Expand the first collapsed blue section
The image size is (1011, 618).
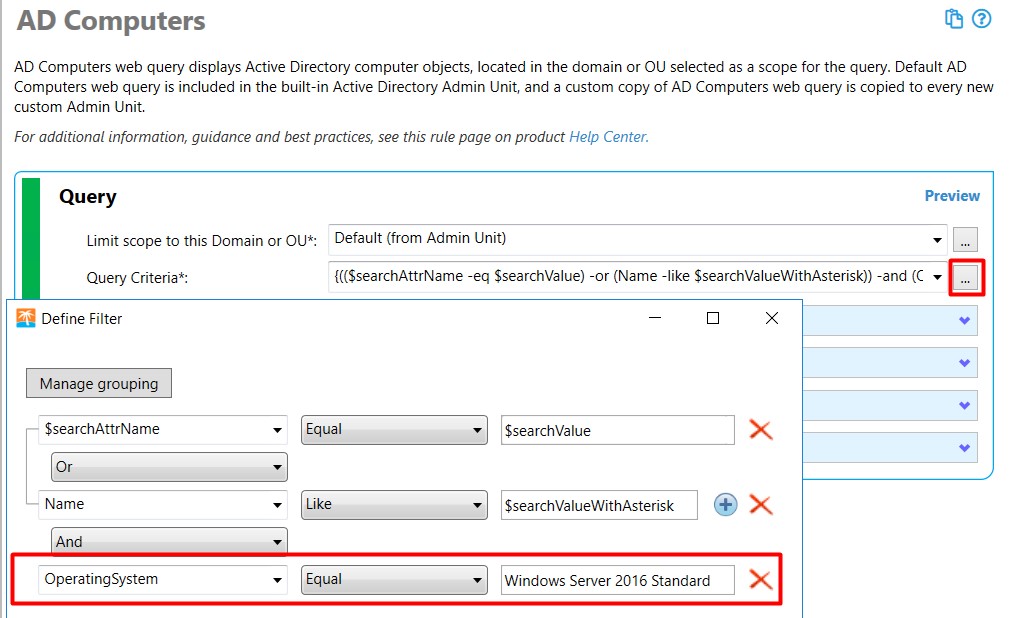click(x=965, y=320)
